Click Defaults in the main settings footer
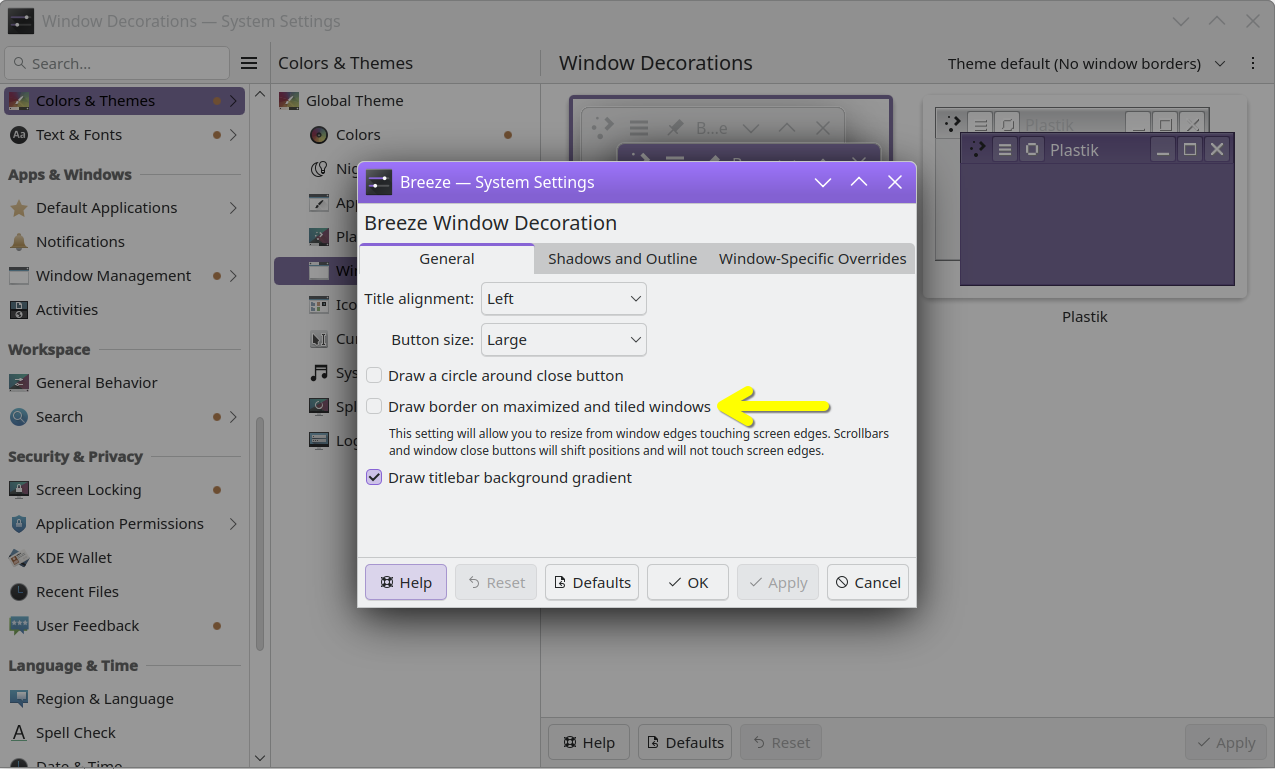This screenshot has width=1275, height=769. [x=685, y=743]
